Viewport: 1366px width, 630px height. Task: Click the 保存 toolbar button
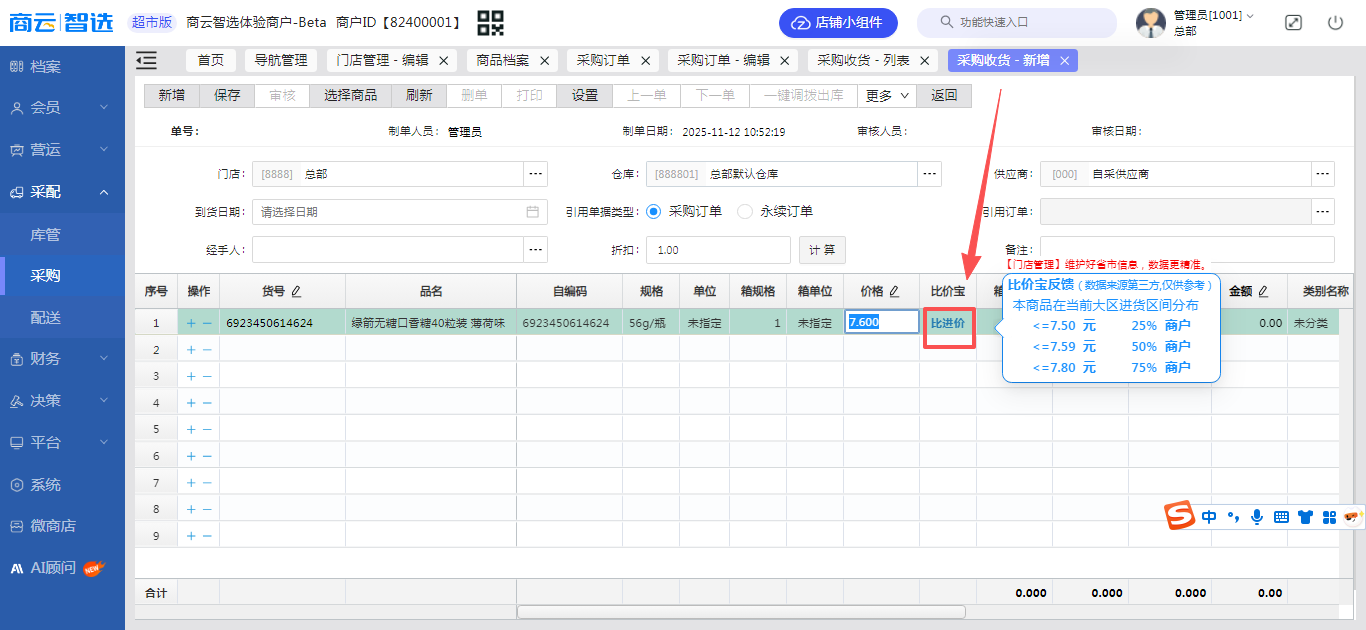click(x=227, y=96)
